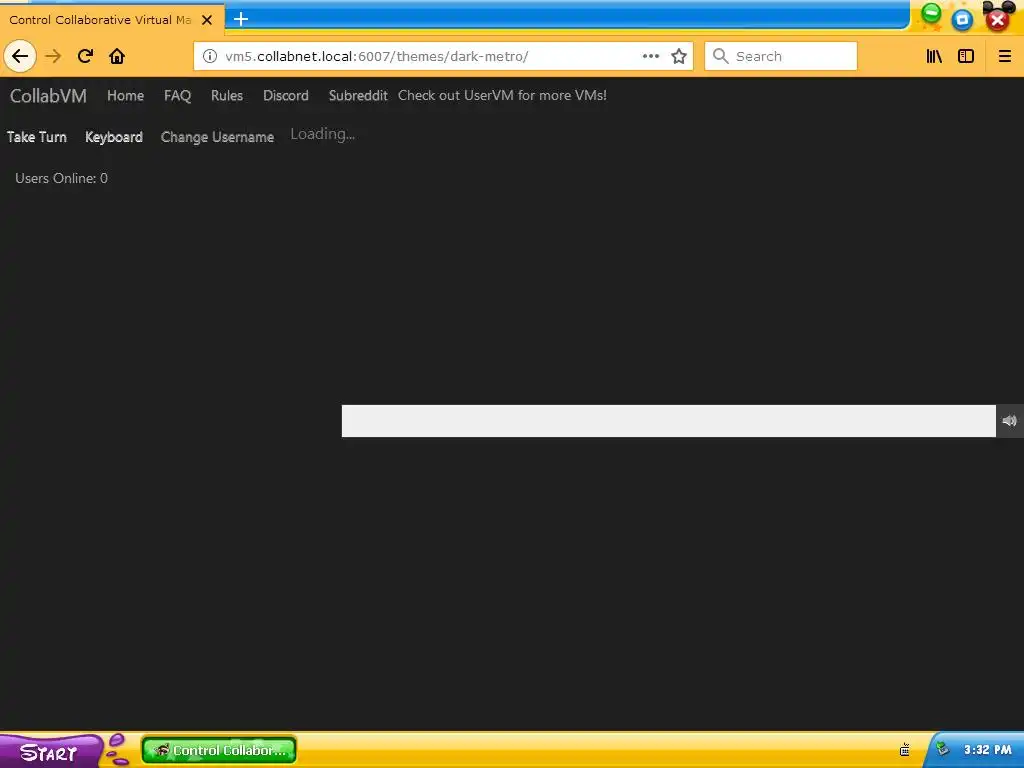Go back with the browser back arrow

(20, 56)
